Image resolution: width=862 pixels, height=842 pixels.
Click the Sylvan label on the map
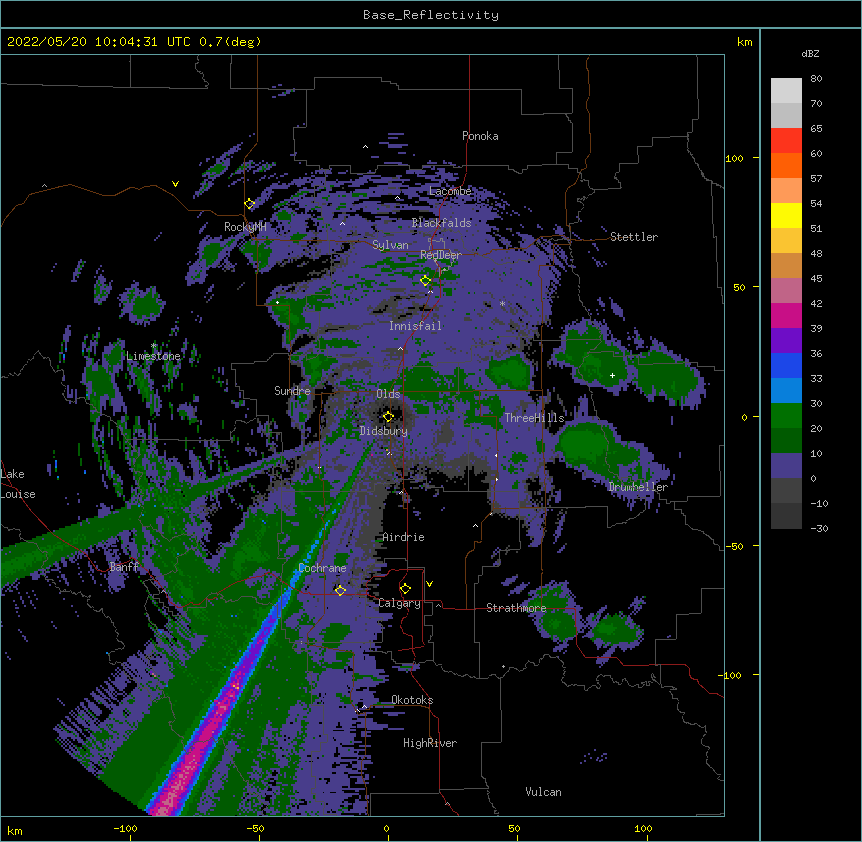tap(390, 245)
